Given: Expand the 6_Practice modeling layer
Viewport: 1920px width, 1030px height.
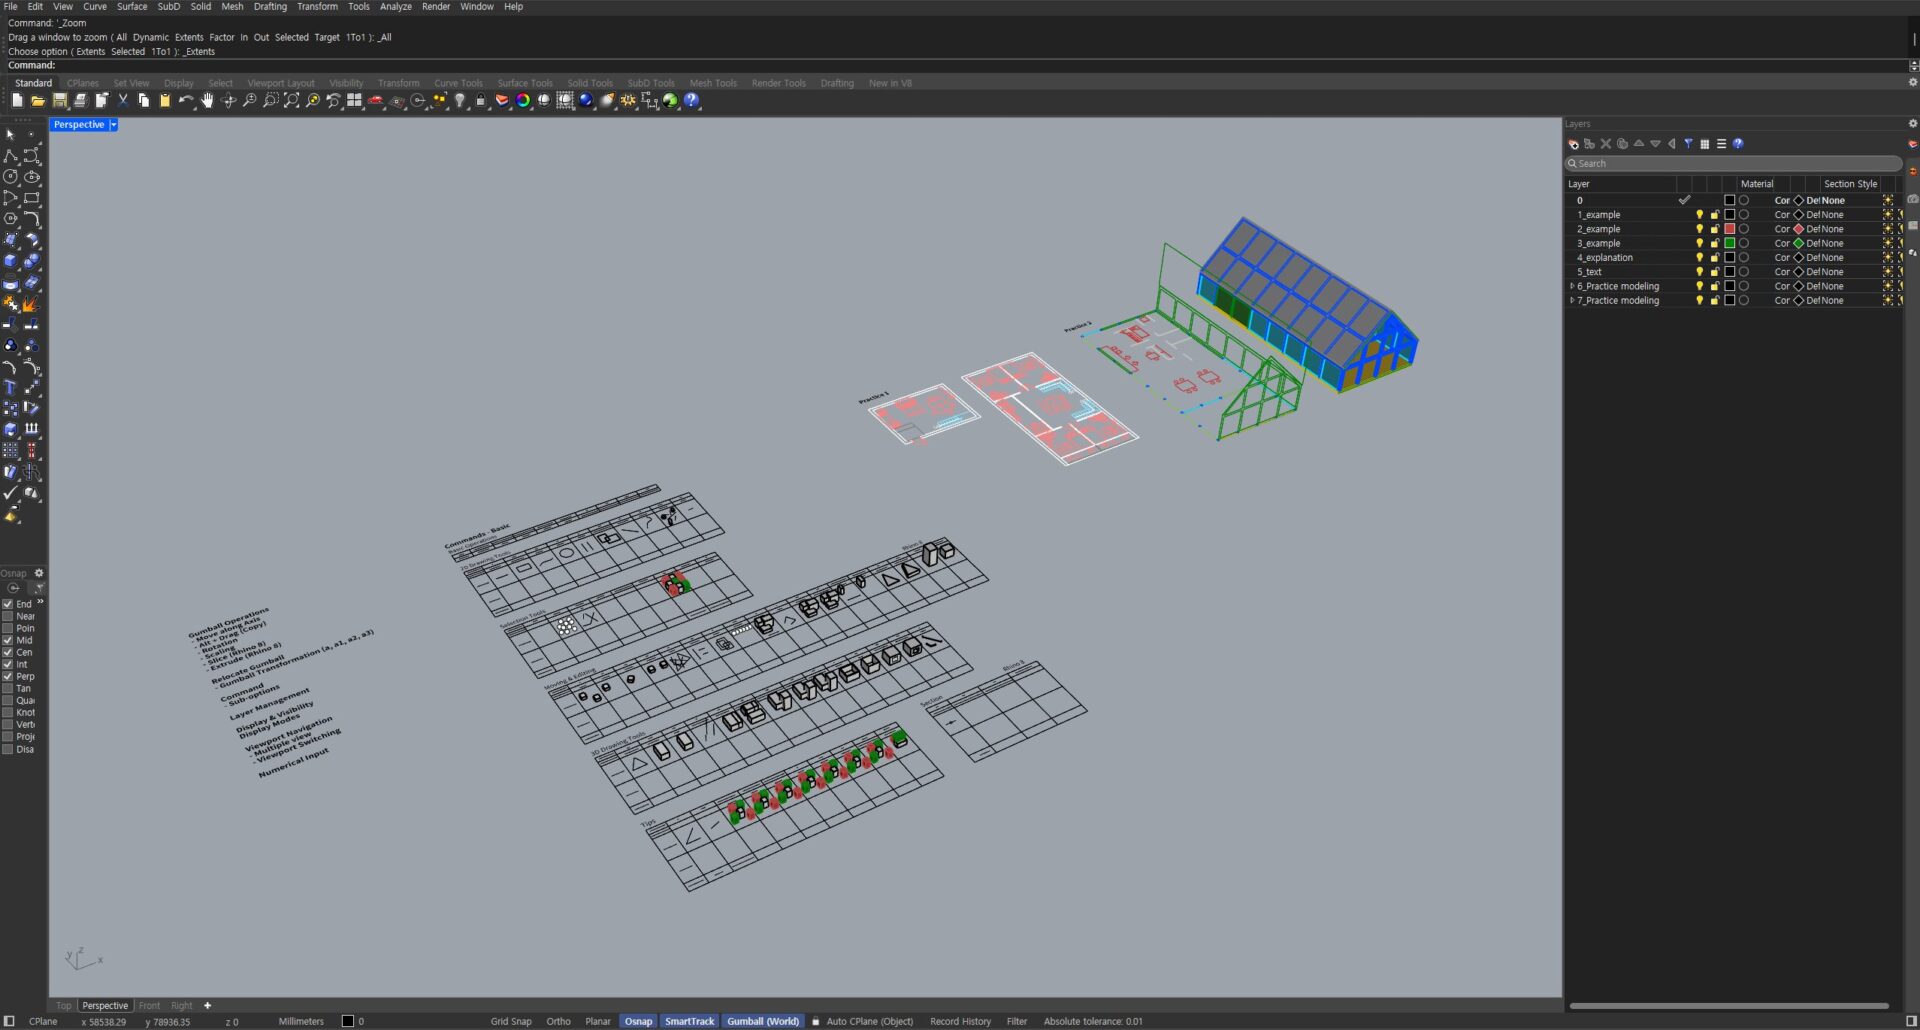Looking at the screenshot, I should tap(1572, 286).
